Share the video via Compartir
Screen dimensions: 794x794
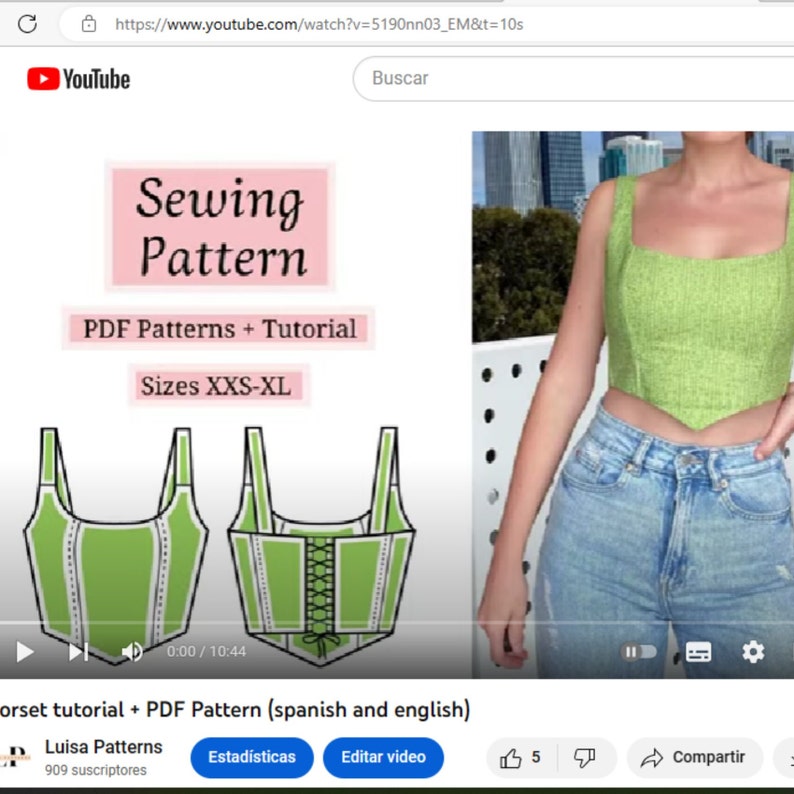(694, 758)
